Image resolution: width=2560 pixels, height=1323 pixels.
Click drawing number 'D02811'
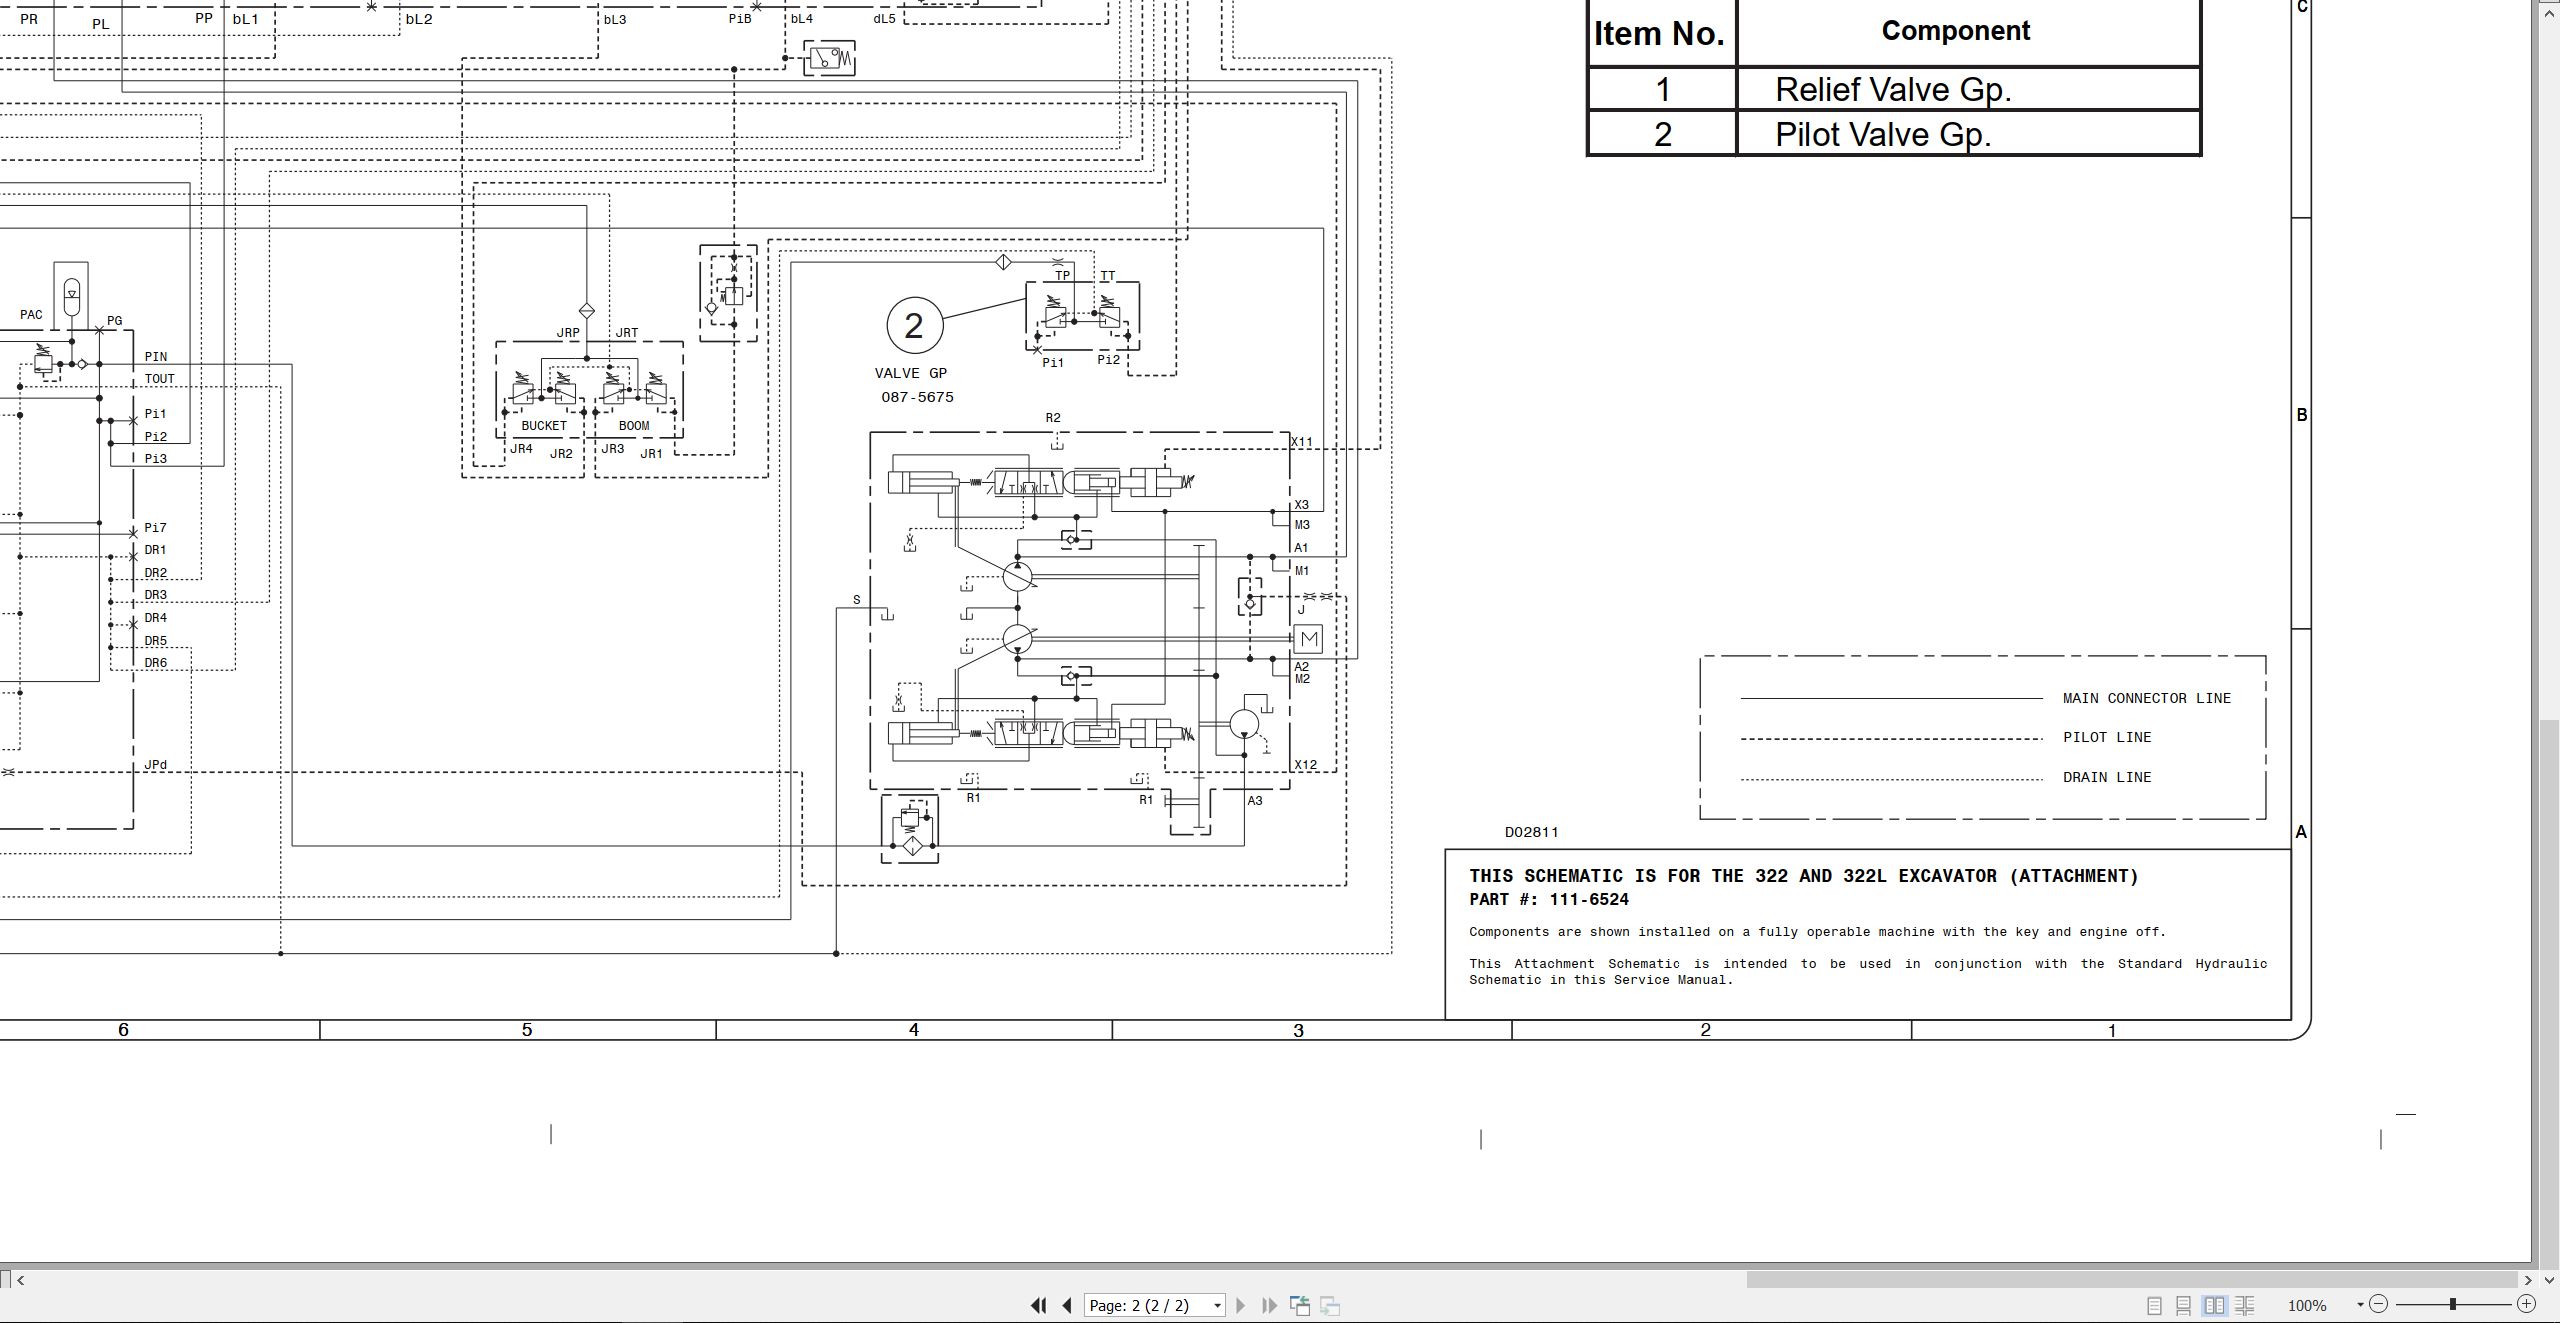coord(1531,832)
